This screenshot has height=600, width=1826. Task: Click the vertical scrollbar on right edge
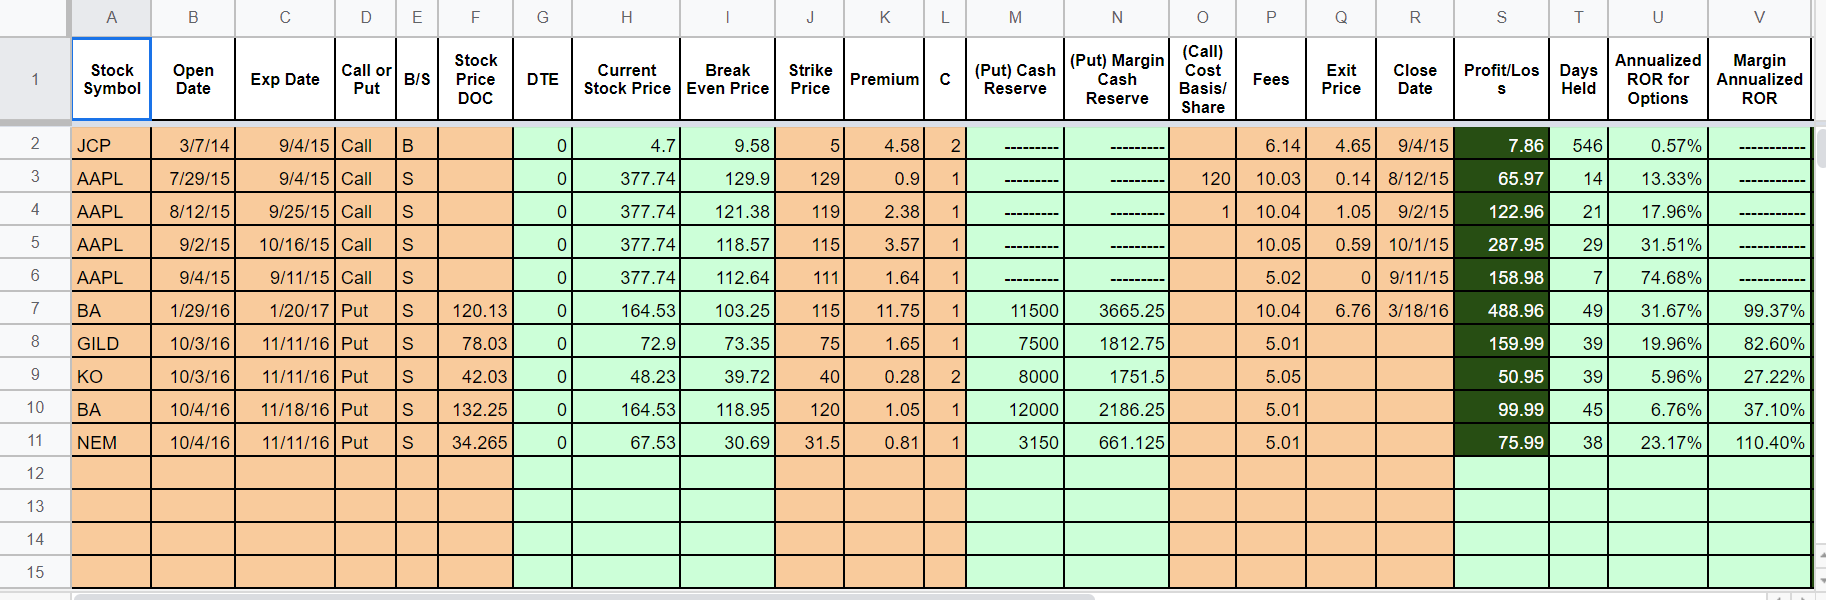tap(1820, 147)
